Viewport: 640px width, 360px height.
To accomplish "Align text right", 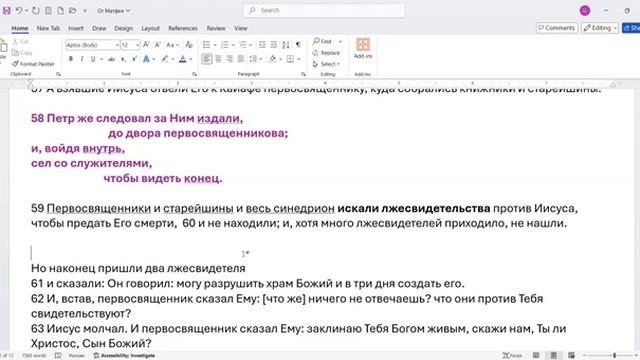I will tap(229, 59).
